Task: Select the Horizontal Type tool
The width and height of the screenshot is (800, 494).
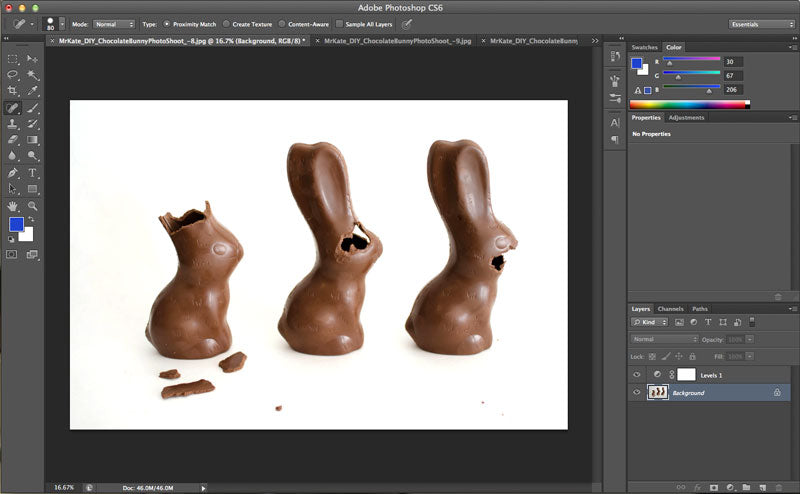Action: (x=33, y=172)
